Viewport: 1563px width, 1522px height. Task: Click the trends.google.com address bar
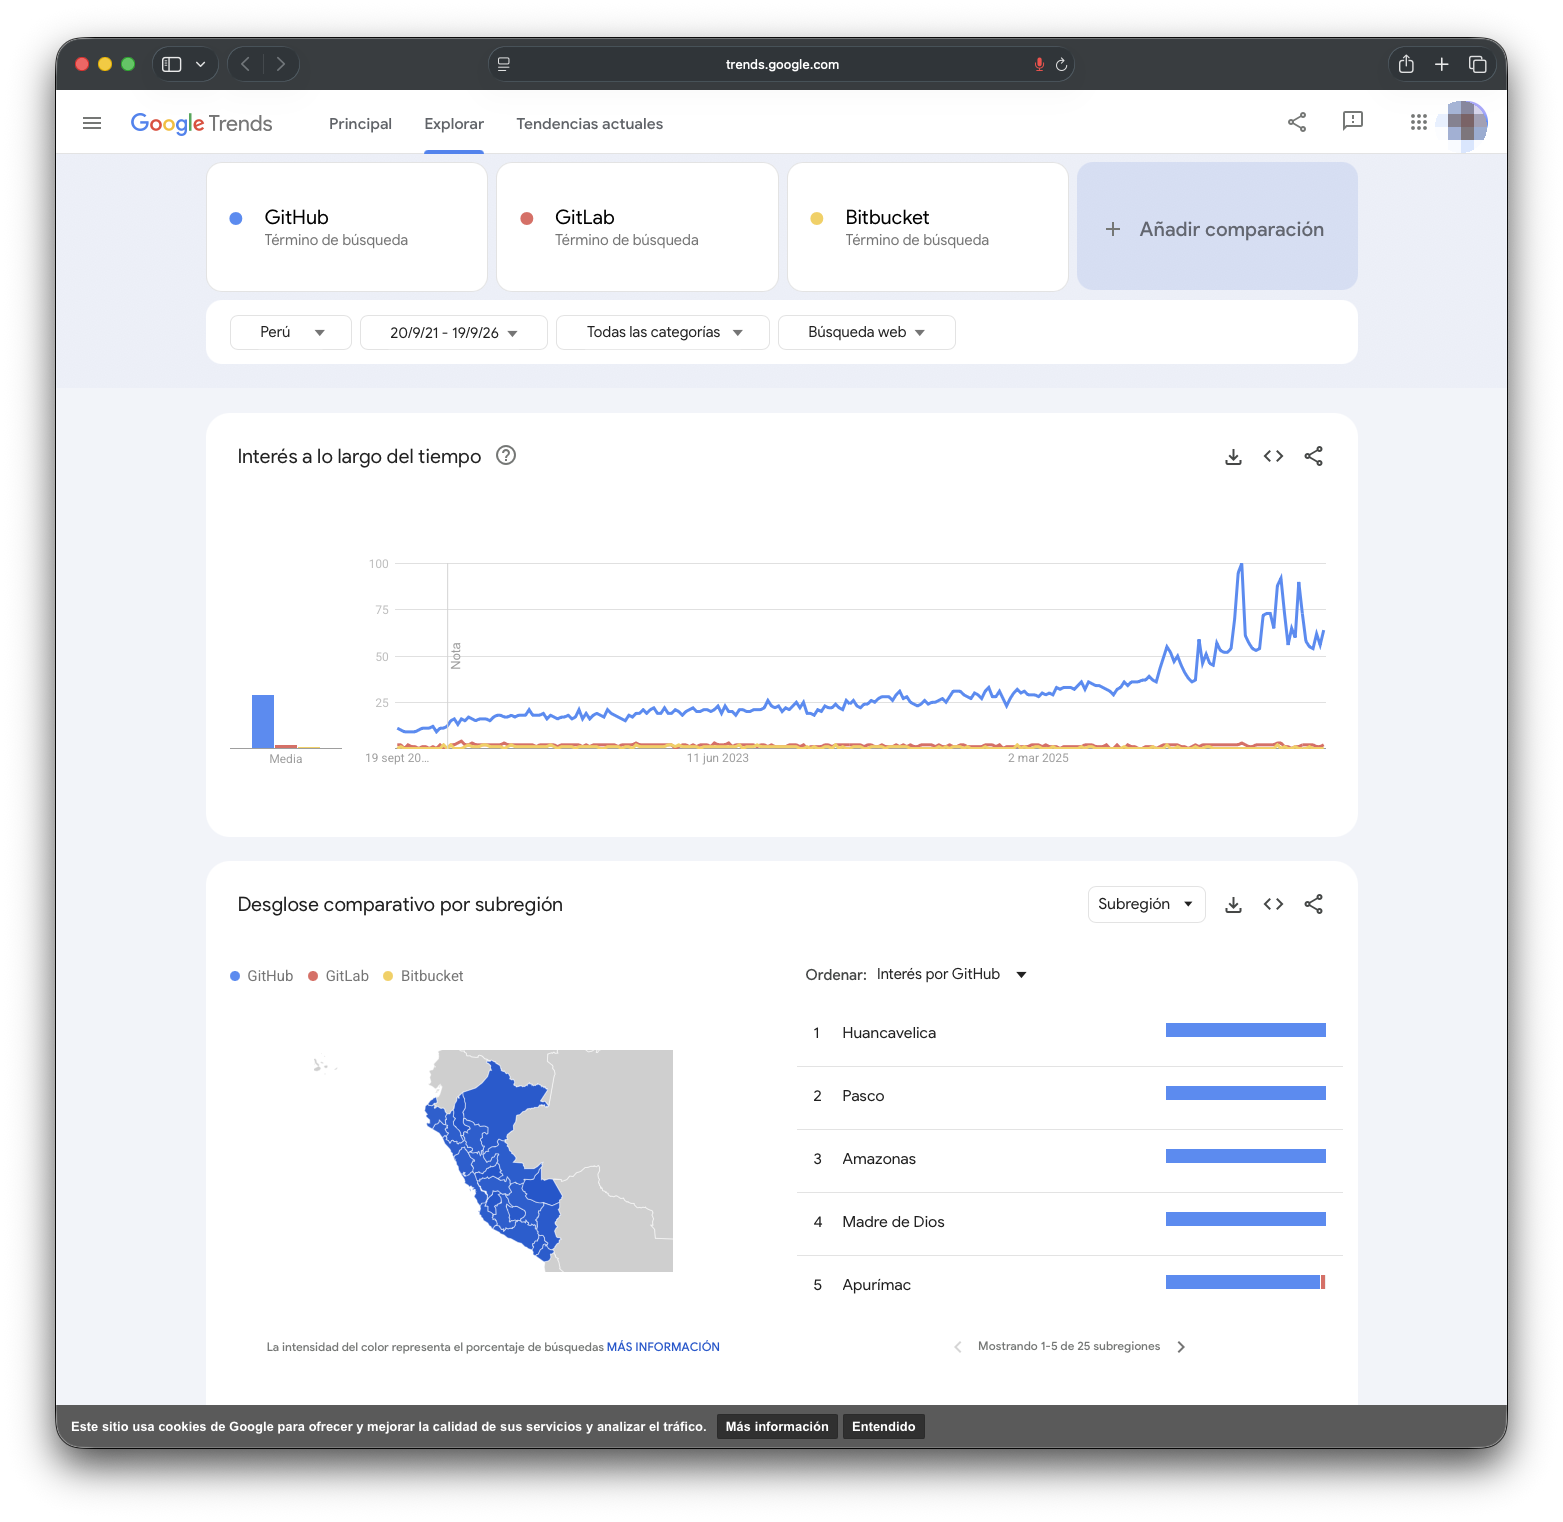[782, 64]
